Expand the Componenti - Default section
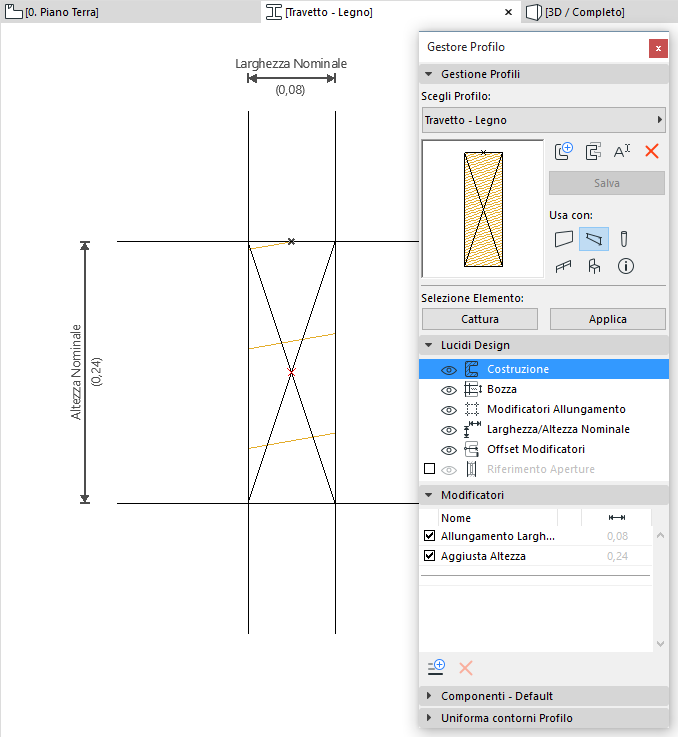This screenshot has width=678, height=737. (x=429, y=696)
